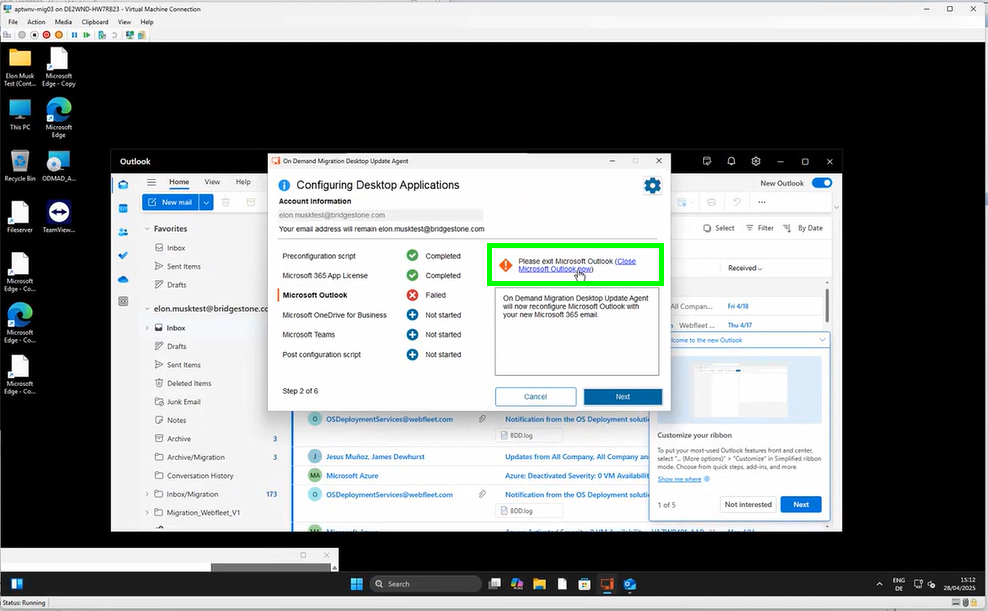Screen dimensions: 988x611
Task: Open Outlook from the VM taskbar
Action: click(629, 584)
